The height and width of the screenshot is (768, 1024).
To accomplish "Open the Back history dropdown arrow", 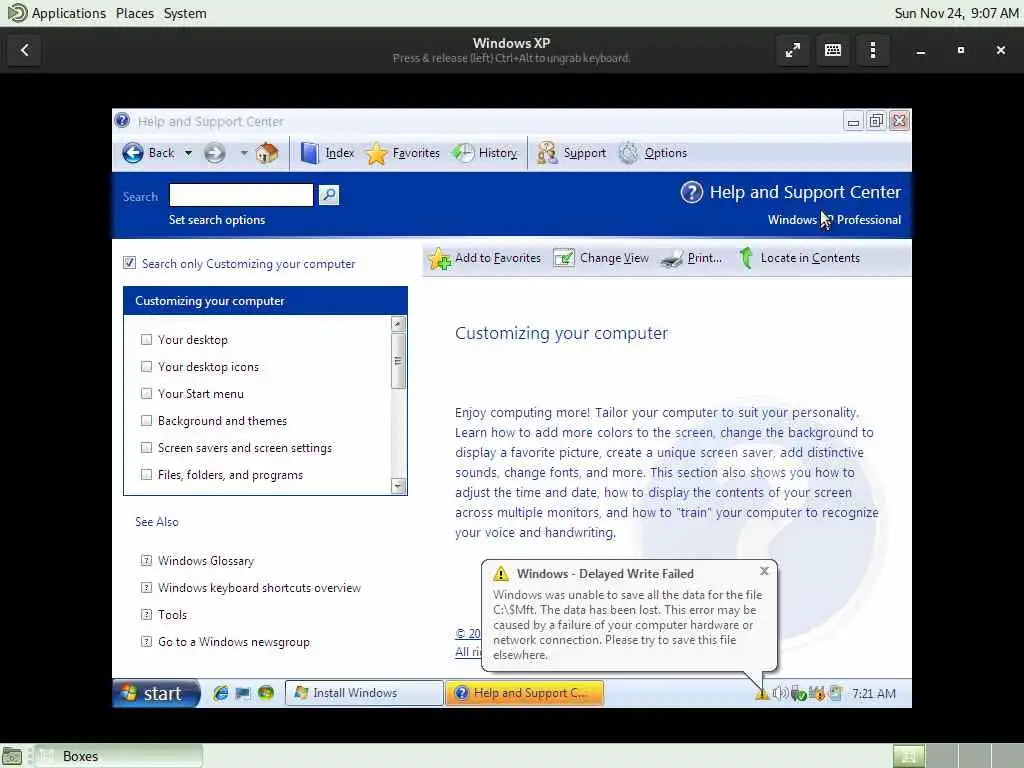I will 188,153.
